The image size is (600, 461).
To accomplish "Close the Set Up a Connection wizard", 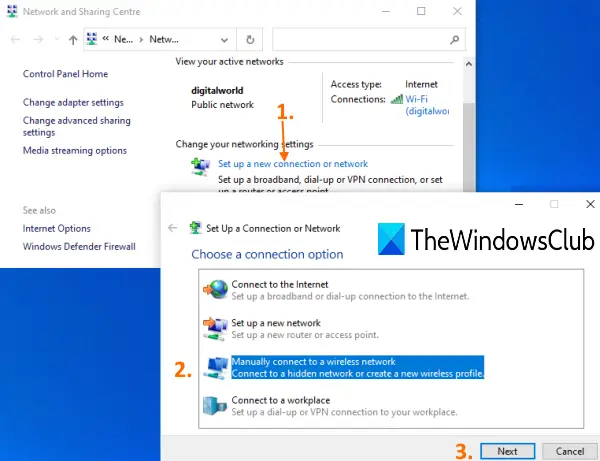I will 590,204.
